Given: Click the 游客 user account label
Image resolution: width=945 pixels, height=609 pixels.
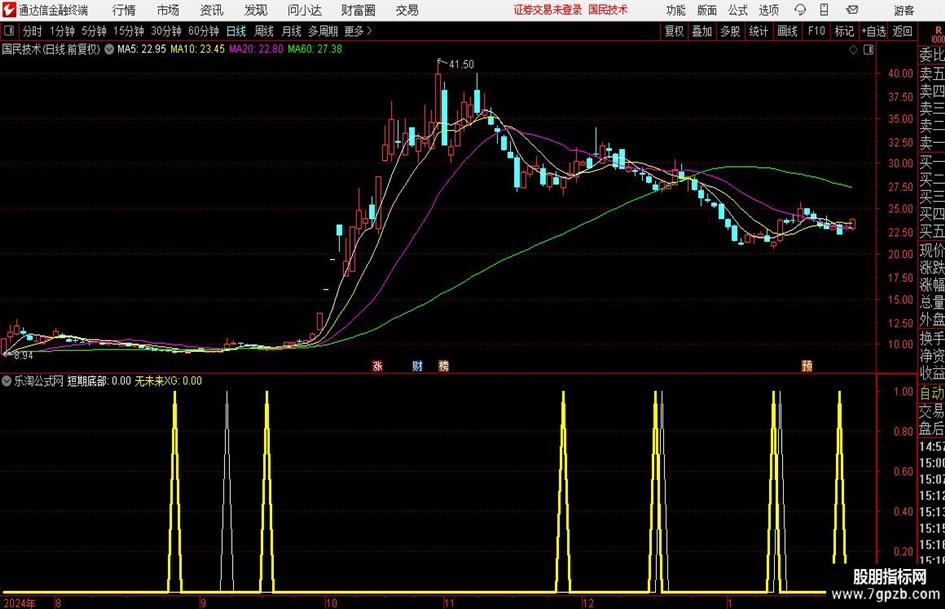Looking at the screenshot, I should tap(904, 10).
